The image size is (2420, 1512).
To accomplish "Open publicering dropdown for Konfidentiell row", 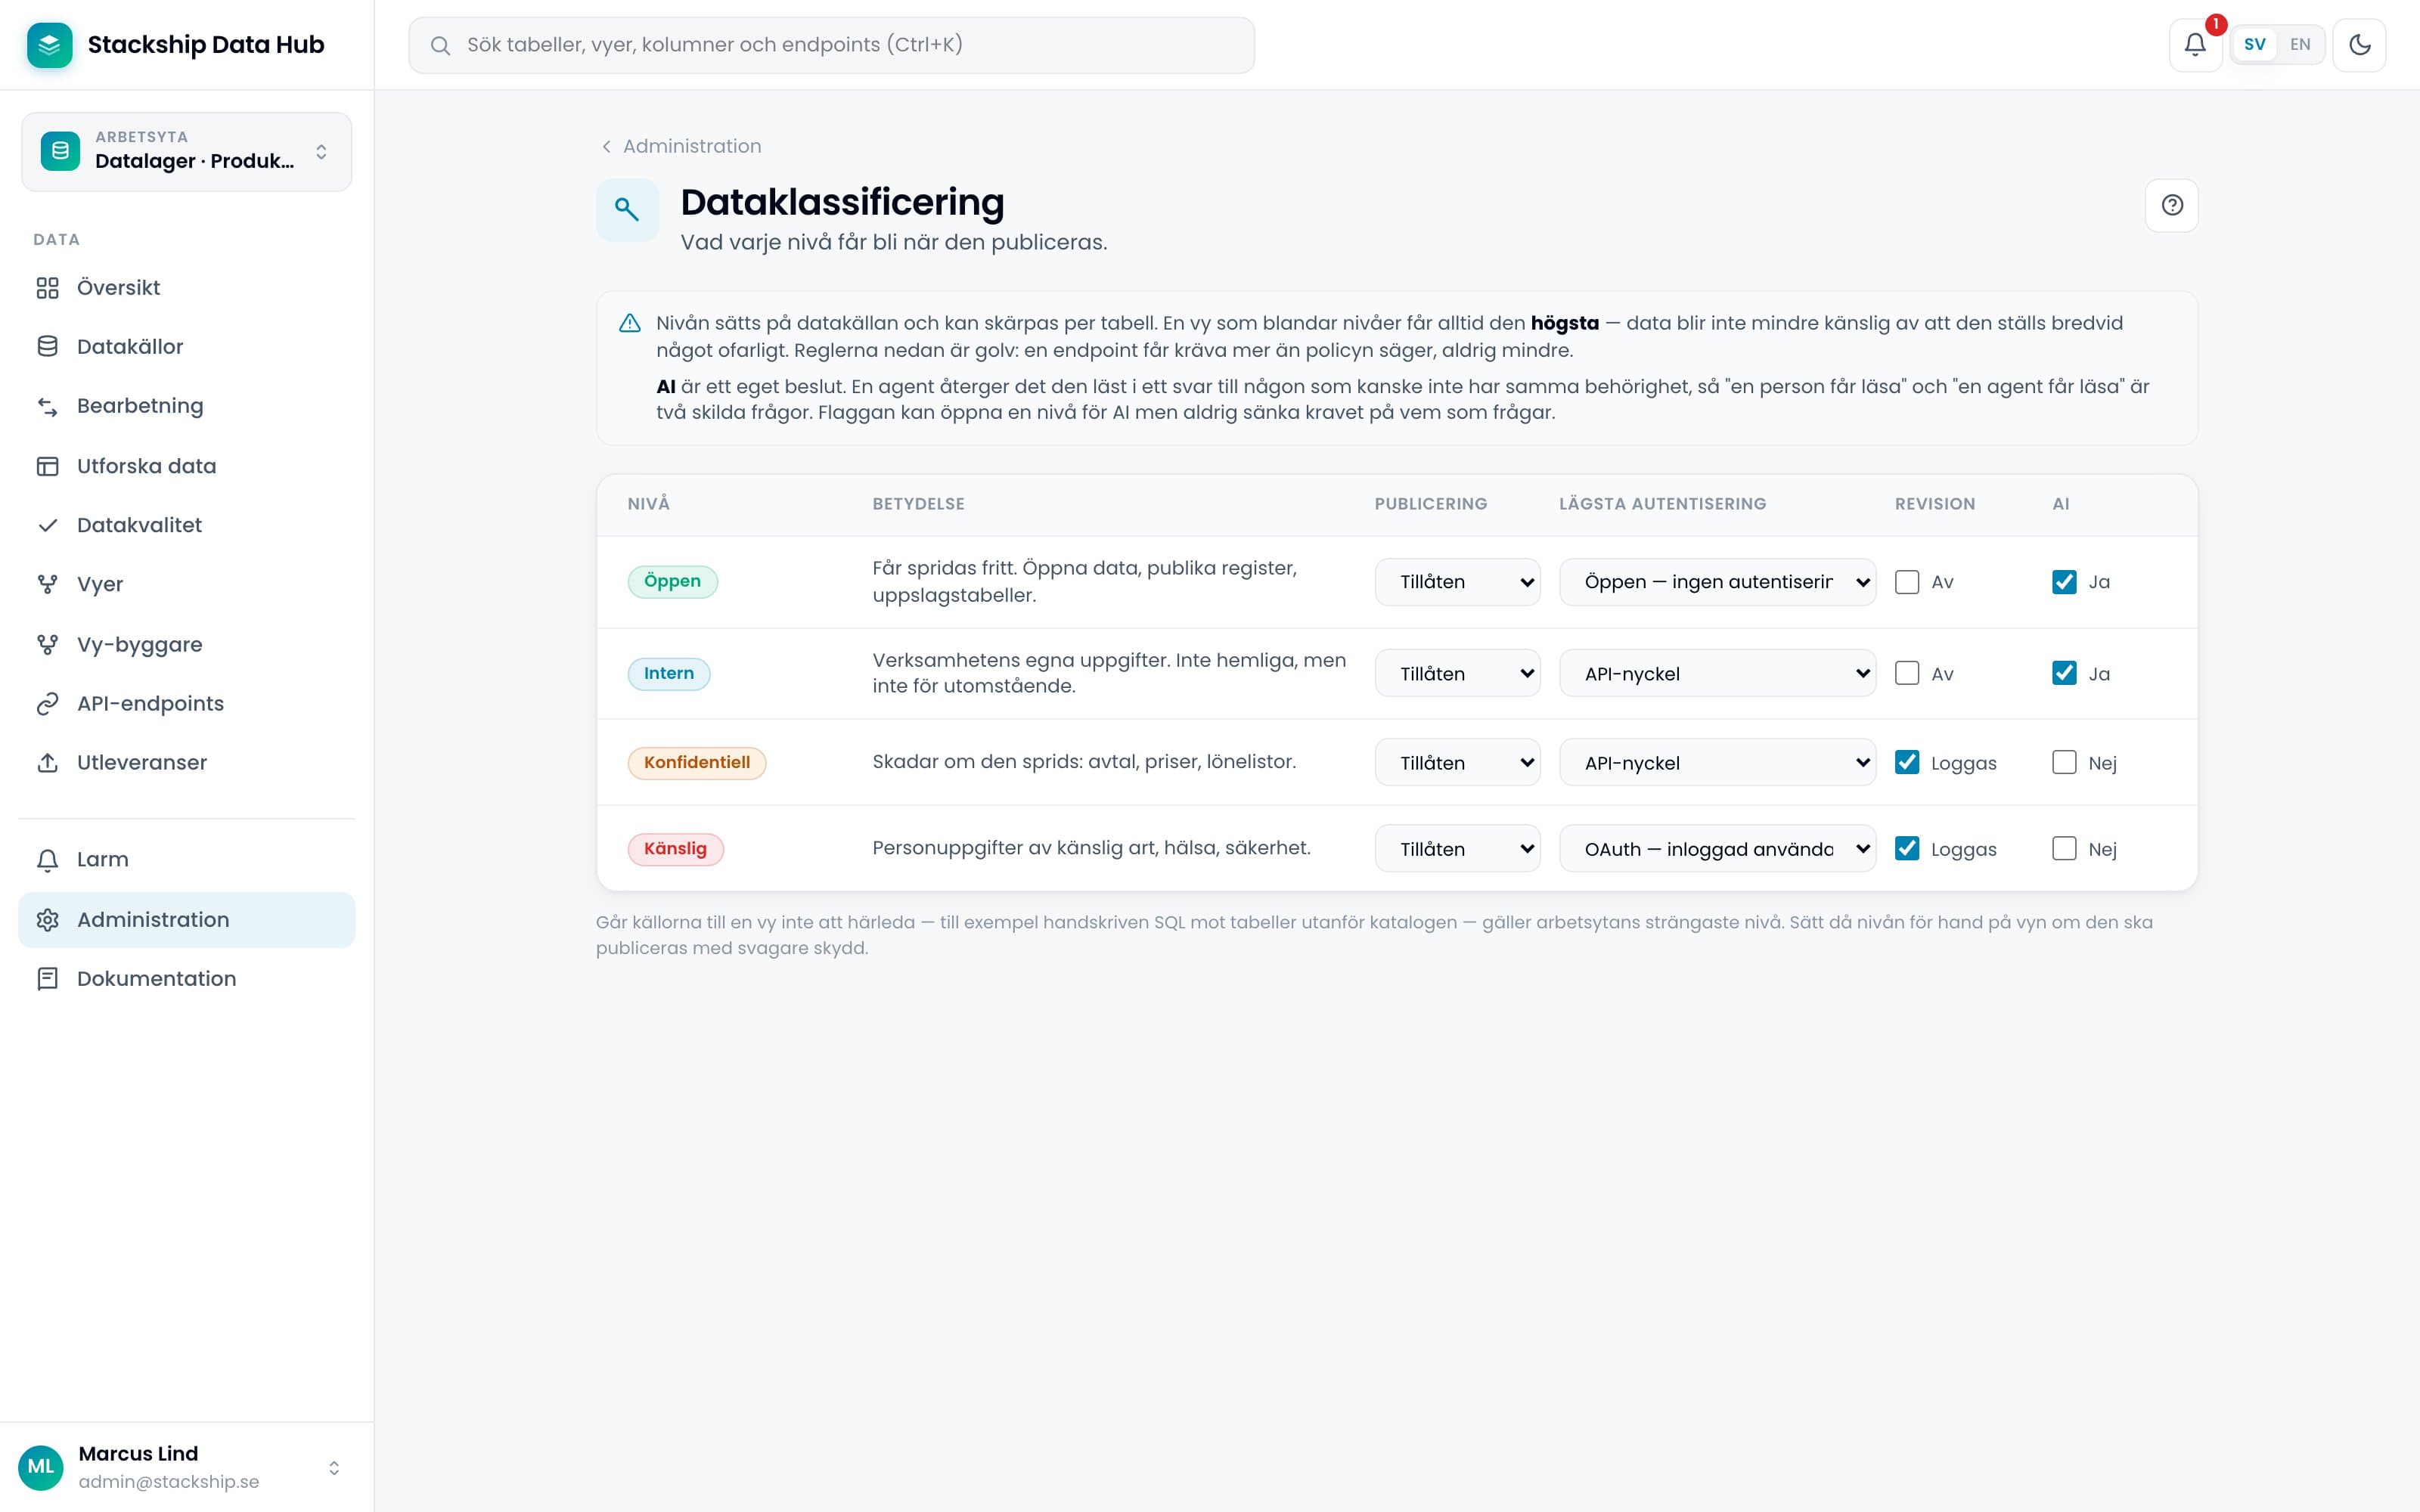I will pyautogui.click(x=1457, y=763).
